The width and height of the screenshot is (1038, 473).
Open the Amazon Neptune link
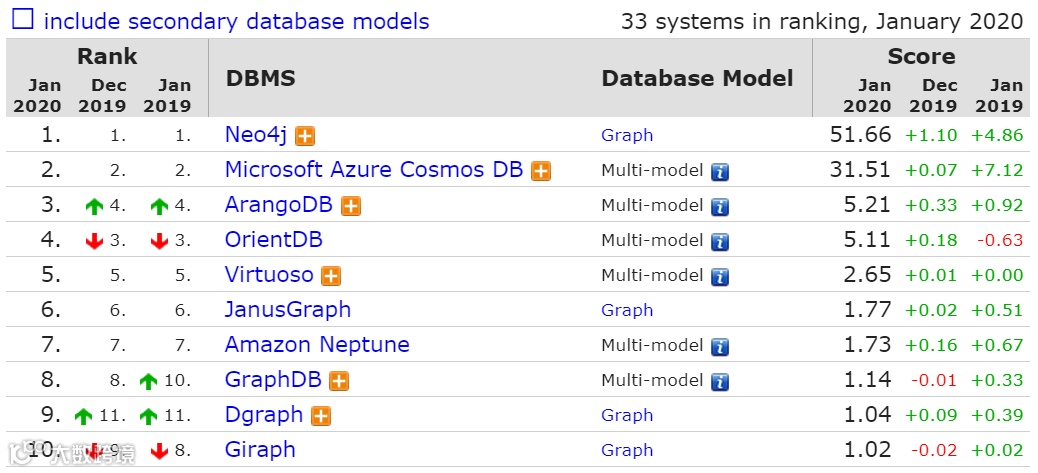[317, 345]
